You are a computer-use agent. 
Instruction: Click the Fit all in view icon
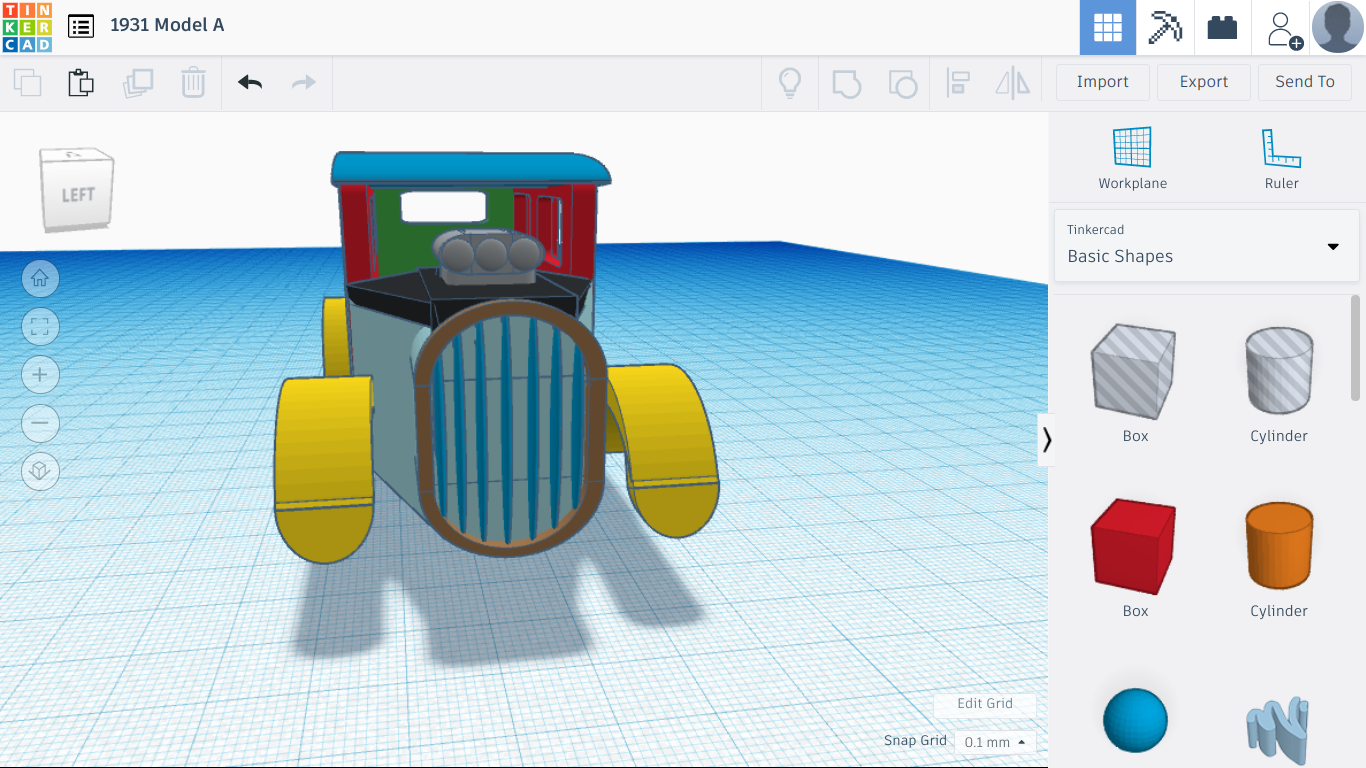[x=40, y=327]
